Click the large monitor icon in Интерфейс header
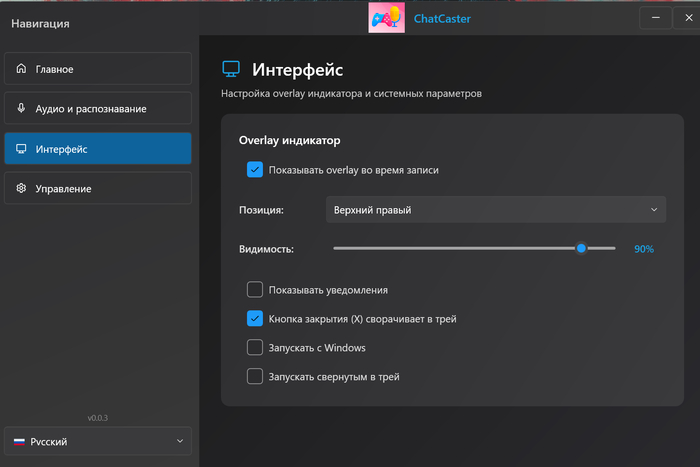 pos(231,69)
